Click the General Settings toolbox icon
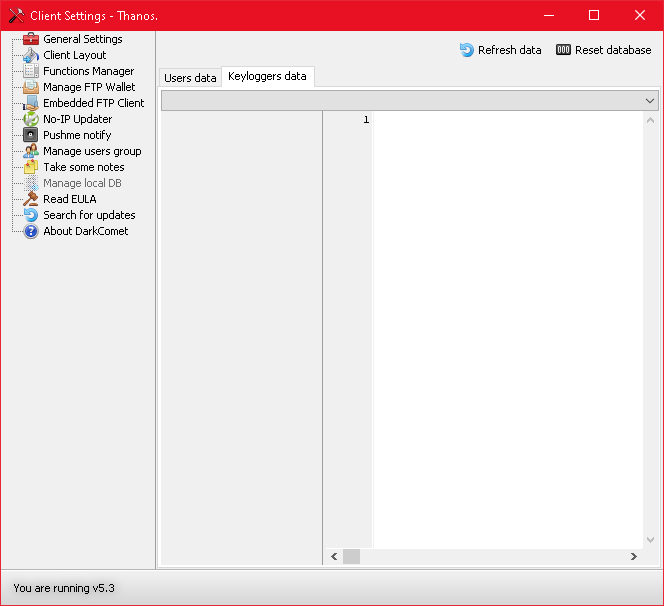 (x=31, y=39)
